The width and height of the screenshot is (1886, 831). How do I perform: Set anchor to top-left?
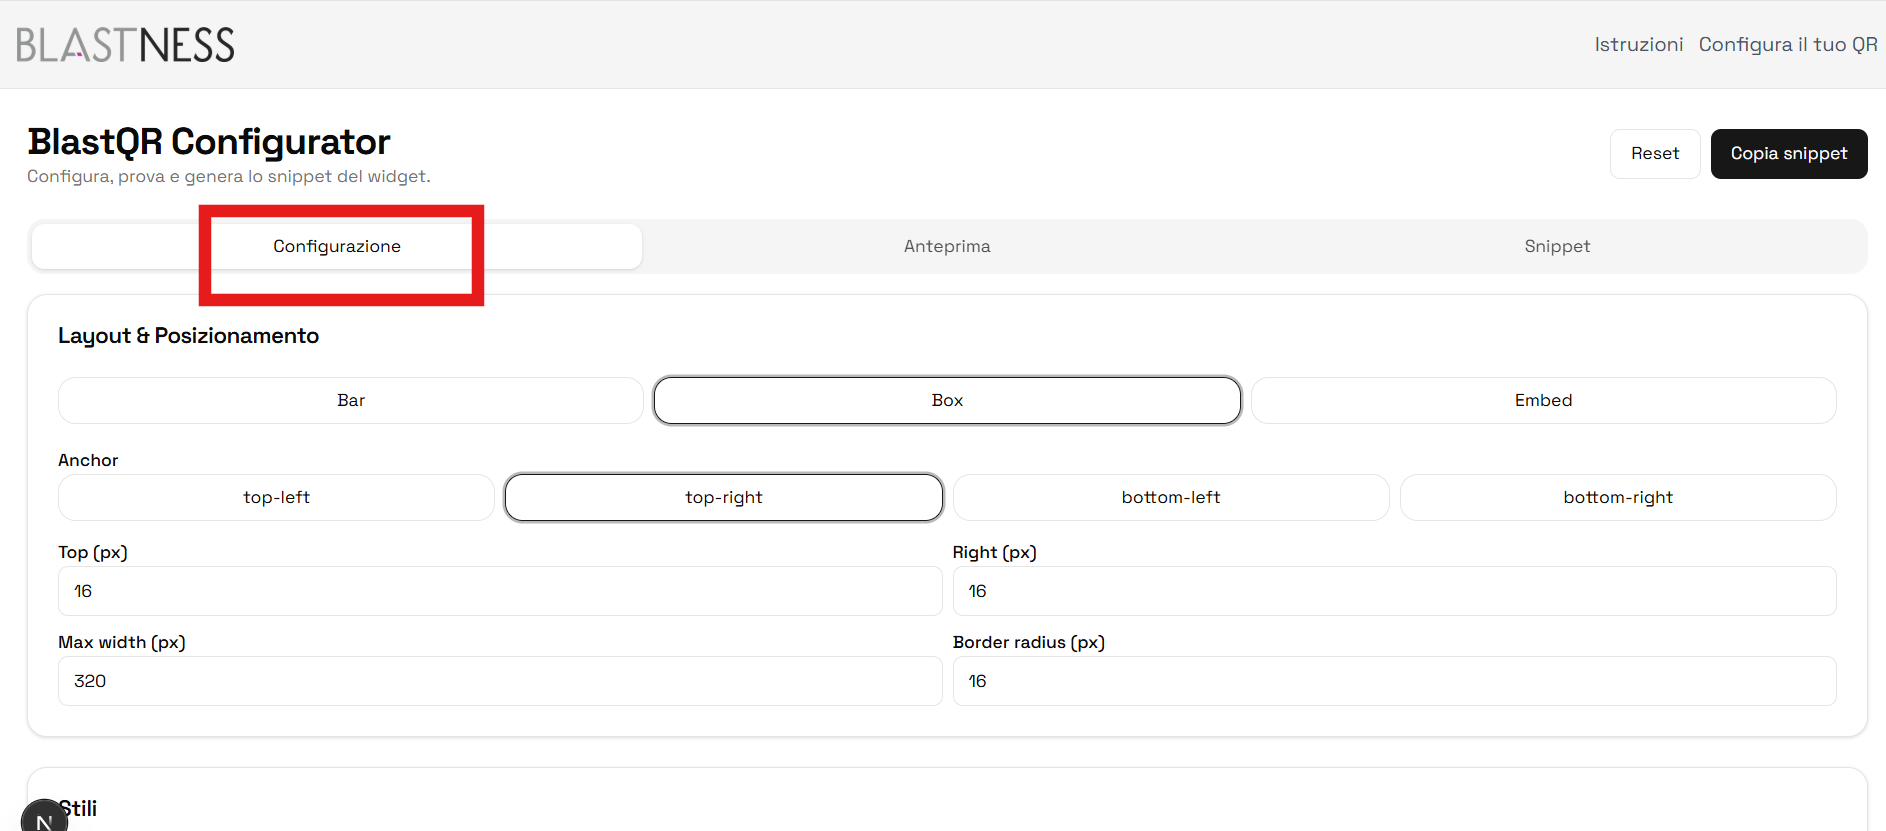point(276,498)
